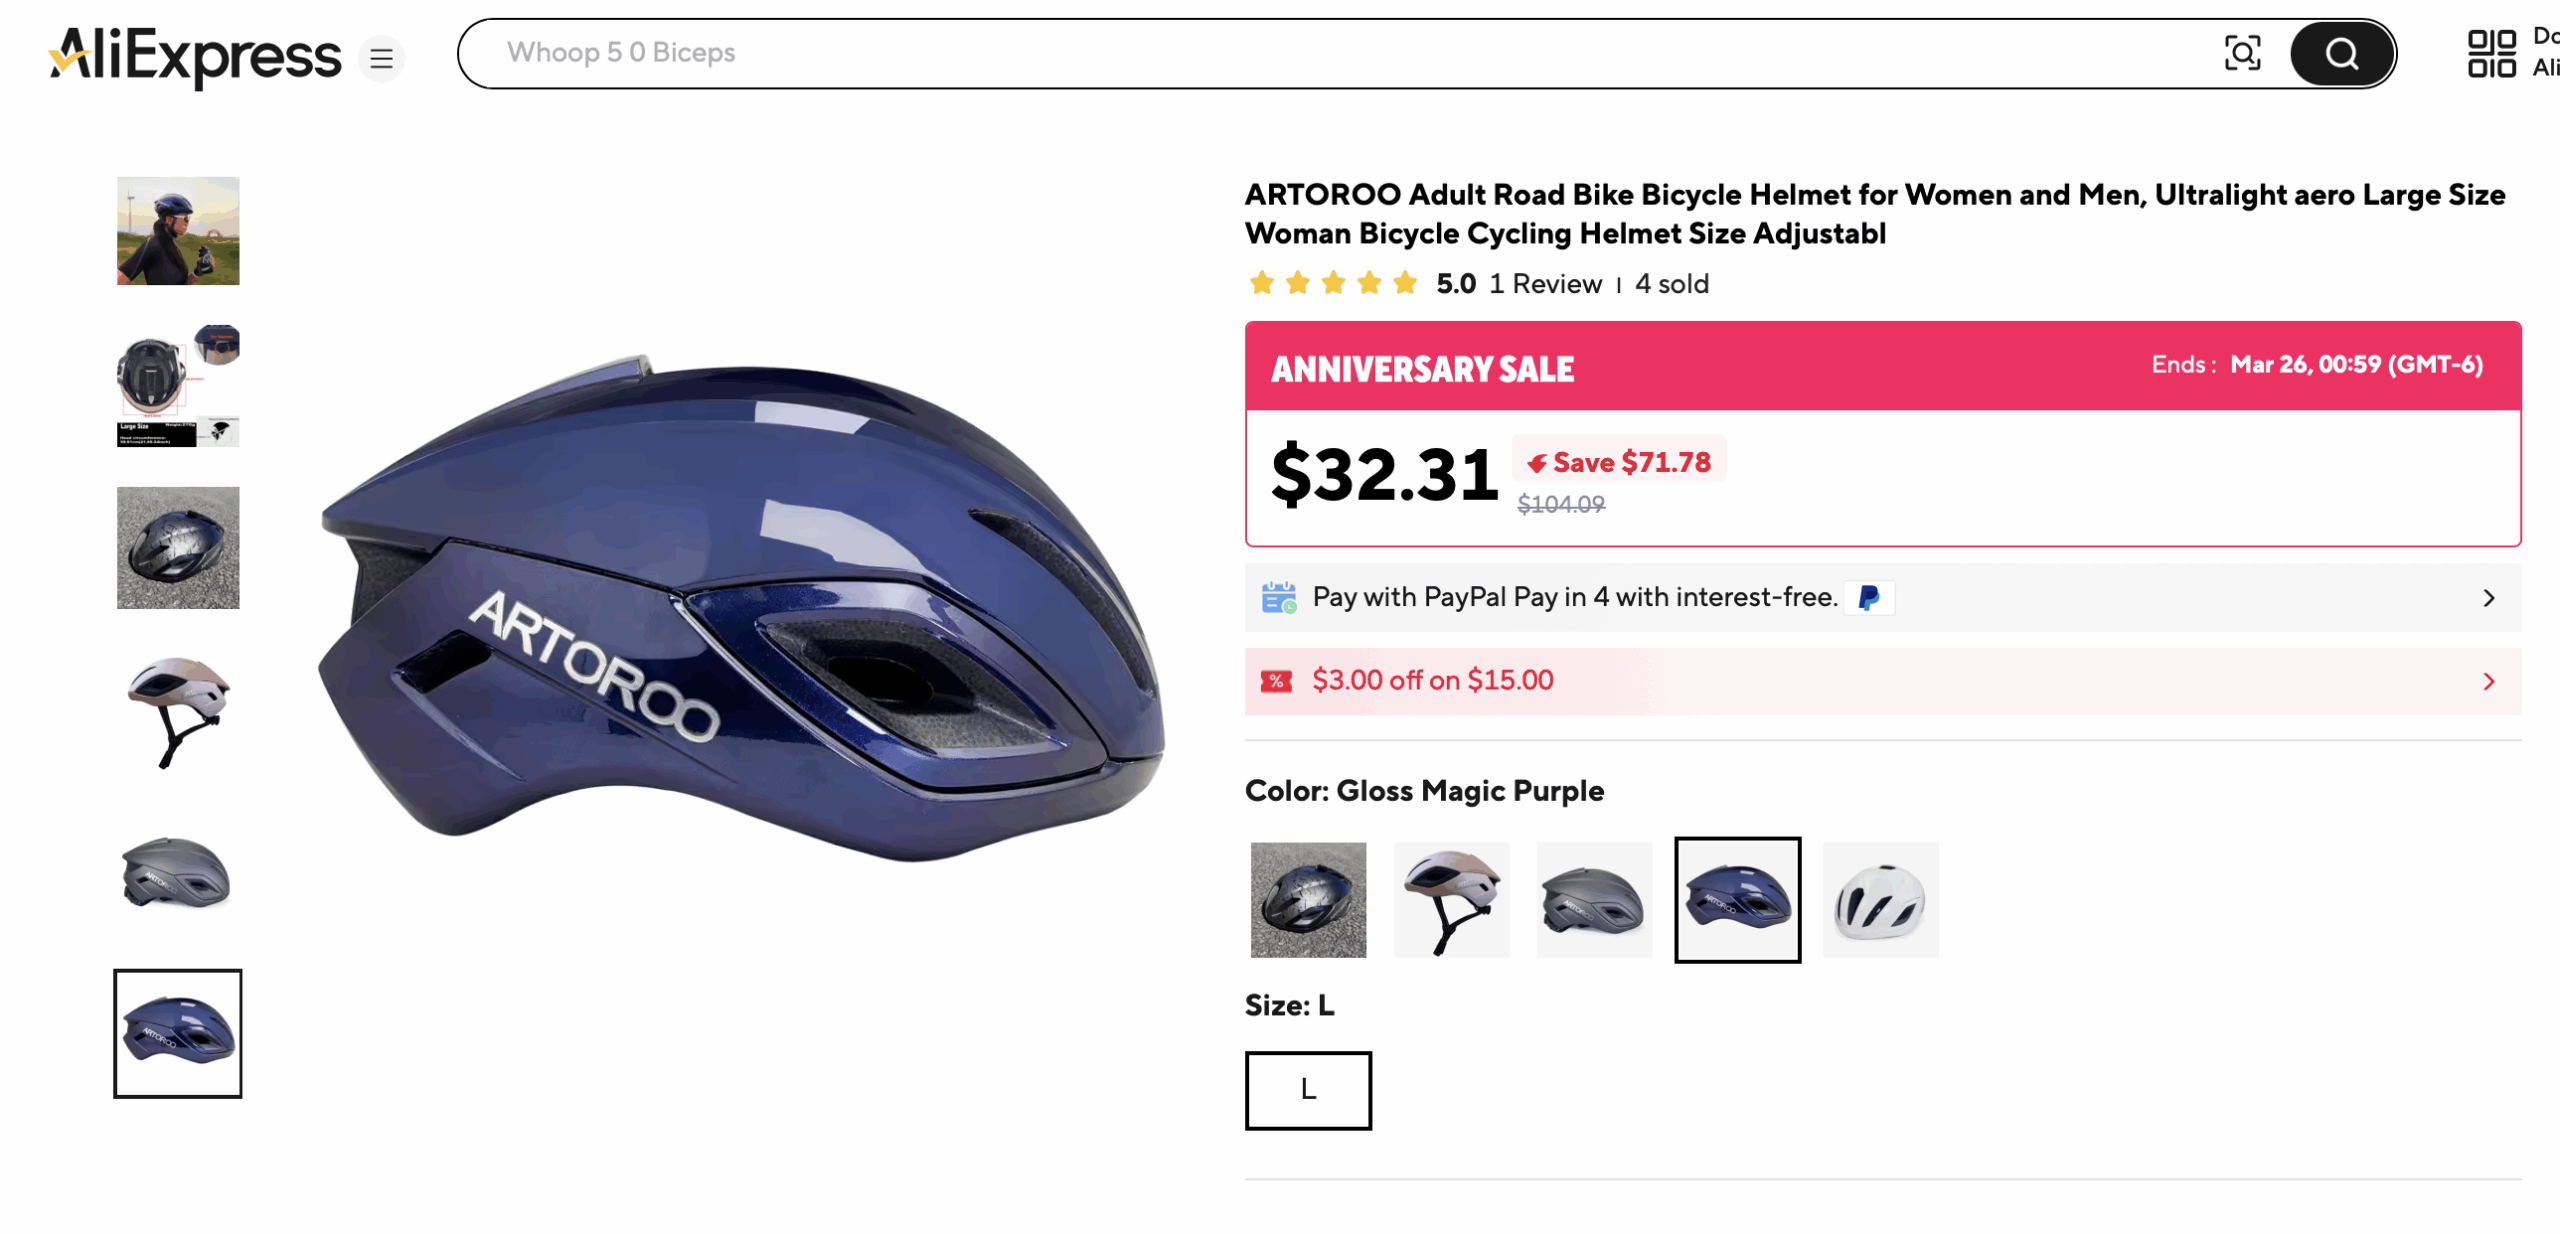Click the QR code app download icon
The height and width of the screenshot is (1234, 2560).
point(2496,53)
